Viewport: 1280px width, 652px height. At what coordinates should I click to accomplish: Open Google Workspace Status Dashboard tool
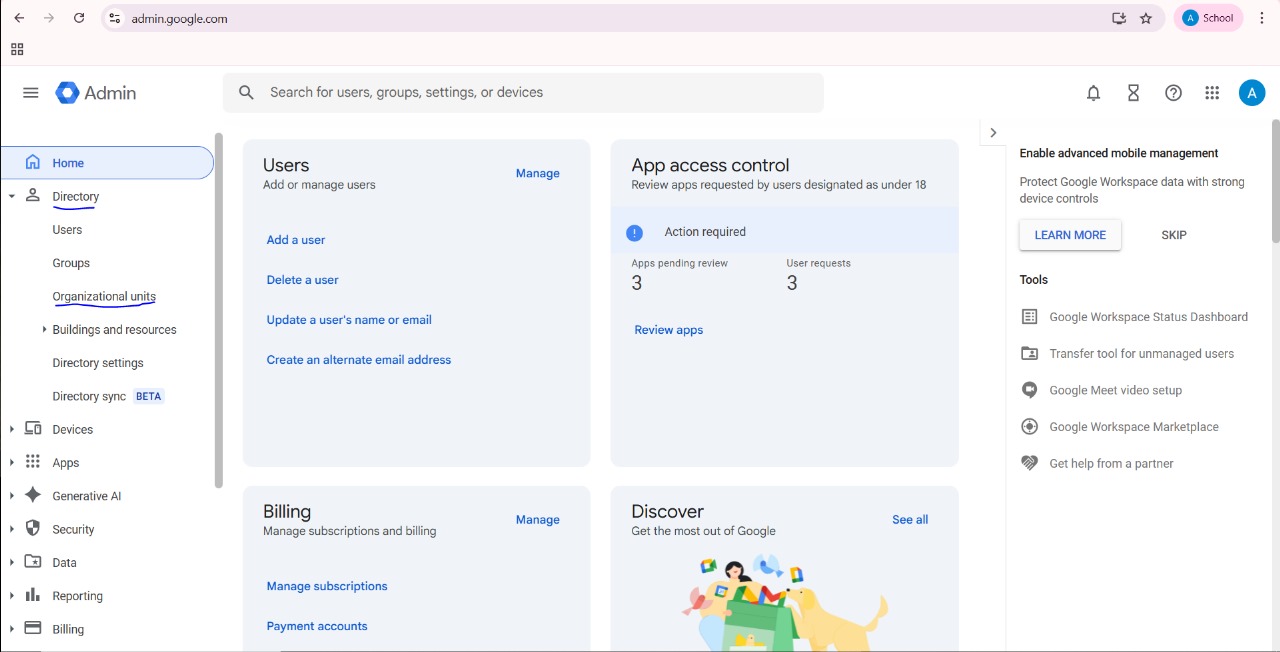coord(1148,317)
